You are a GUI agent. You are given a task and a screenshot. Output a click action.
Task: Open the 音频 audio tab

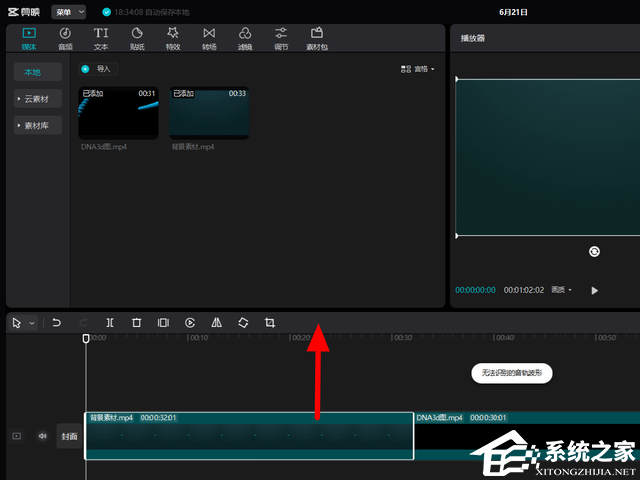65,39
